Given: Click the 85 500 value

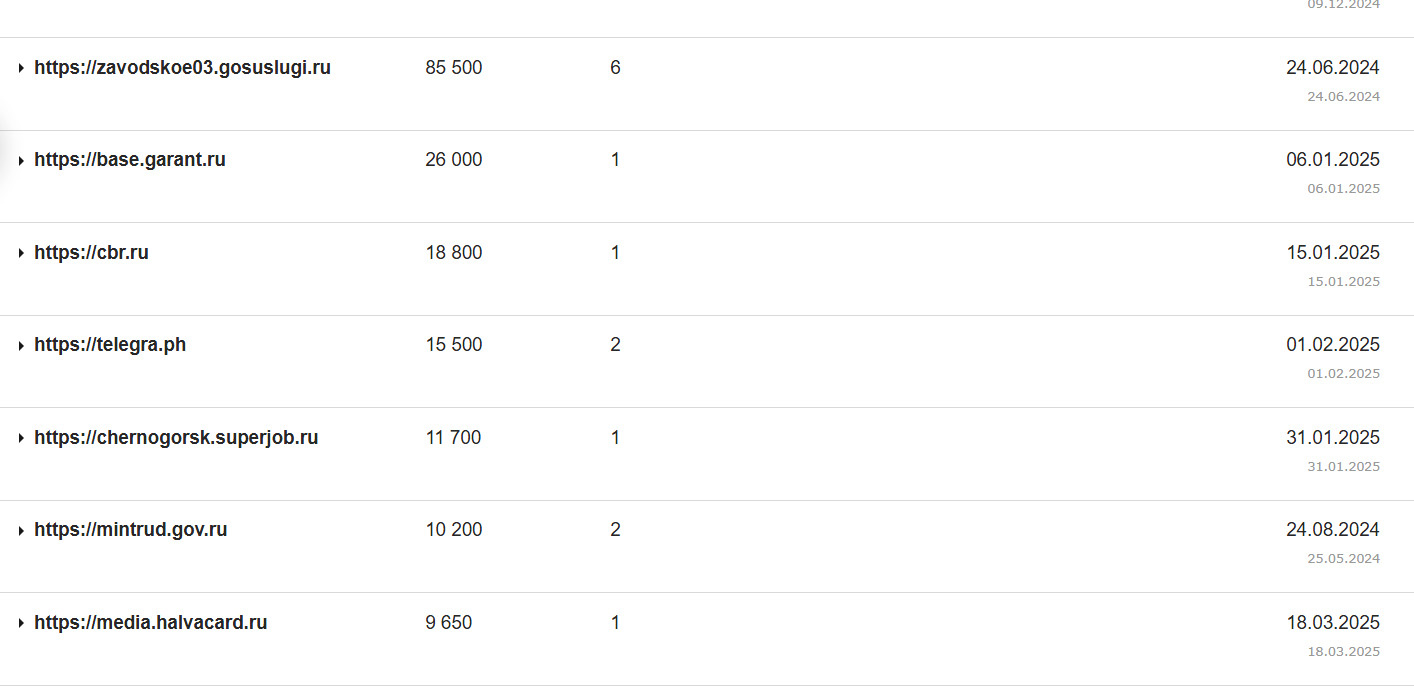Looking at the screenshot, I should [x=453, y=68].
